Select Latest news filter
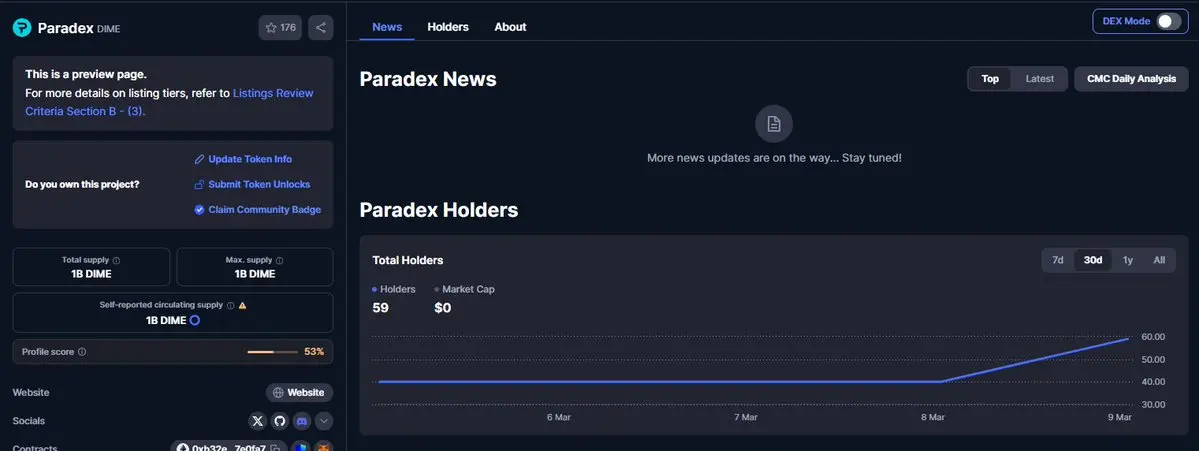1199x451 pixels. 1040,79
